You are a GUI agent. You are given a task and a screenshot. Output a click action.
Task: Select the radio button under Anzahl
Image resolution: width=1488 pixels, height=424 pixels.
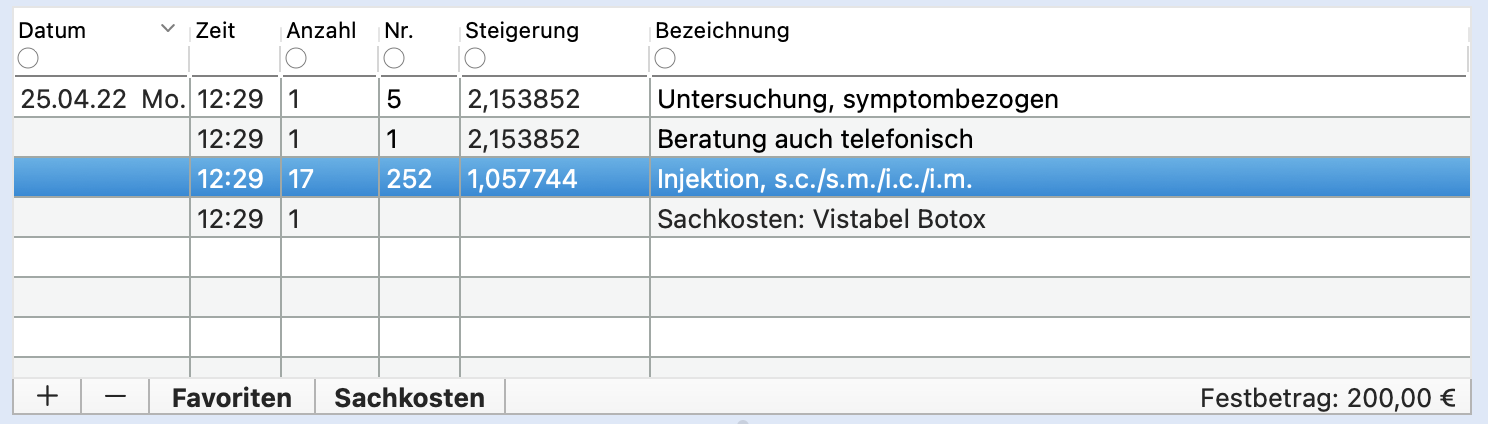coord(296,59)
